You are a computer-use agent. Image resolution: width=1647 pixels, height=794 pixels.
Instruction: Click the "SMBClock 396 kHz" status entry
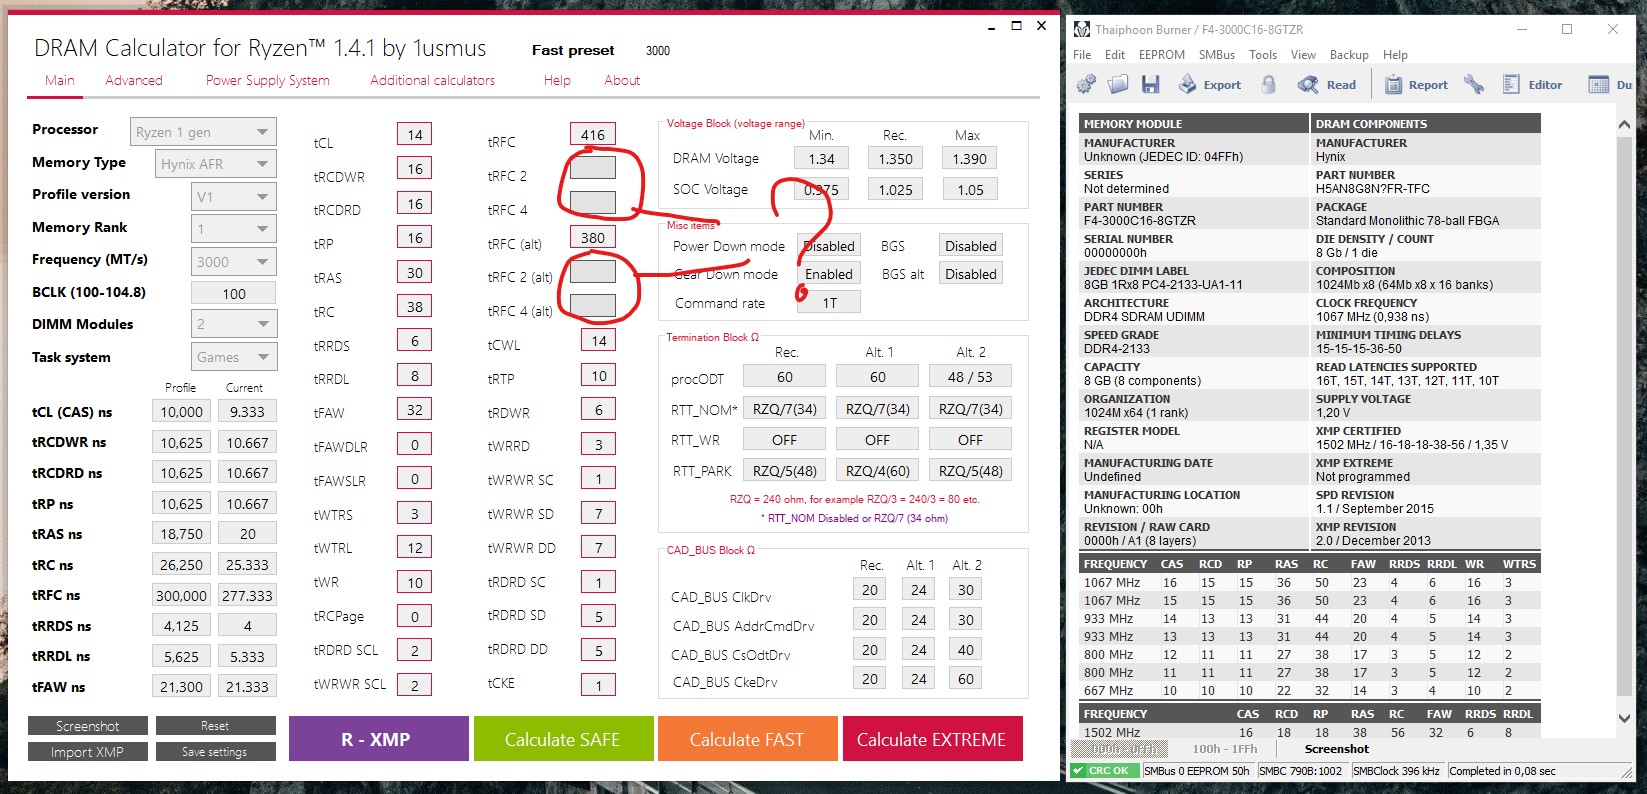[x=1396, y=771]
